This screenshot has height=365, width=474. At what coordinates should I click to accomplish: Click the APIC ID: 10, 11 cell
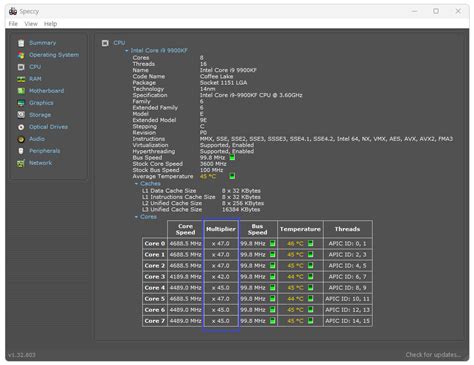click(347, 299)
